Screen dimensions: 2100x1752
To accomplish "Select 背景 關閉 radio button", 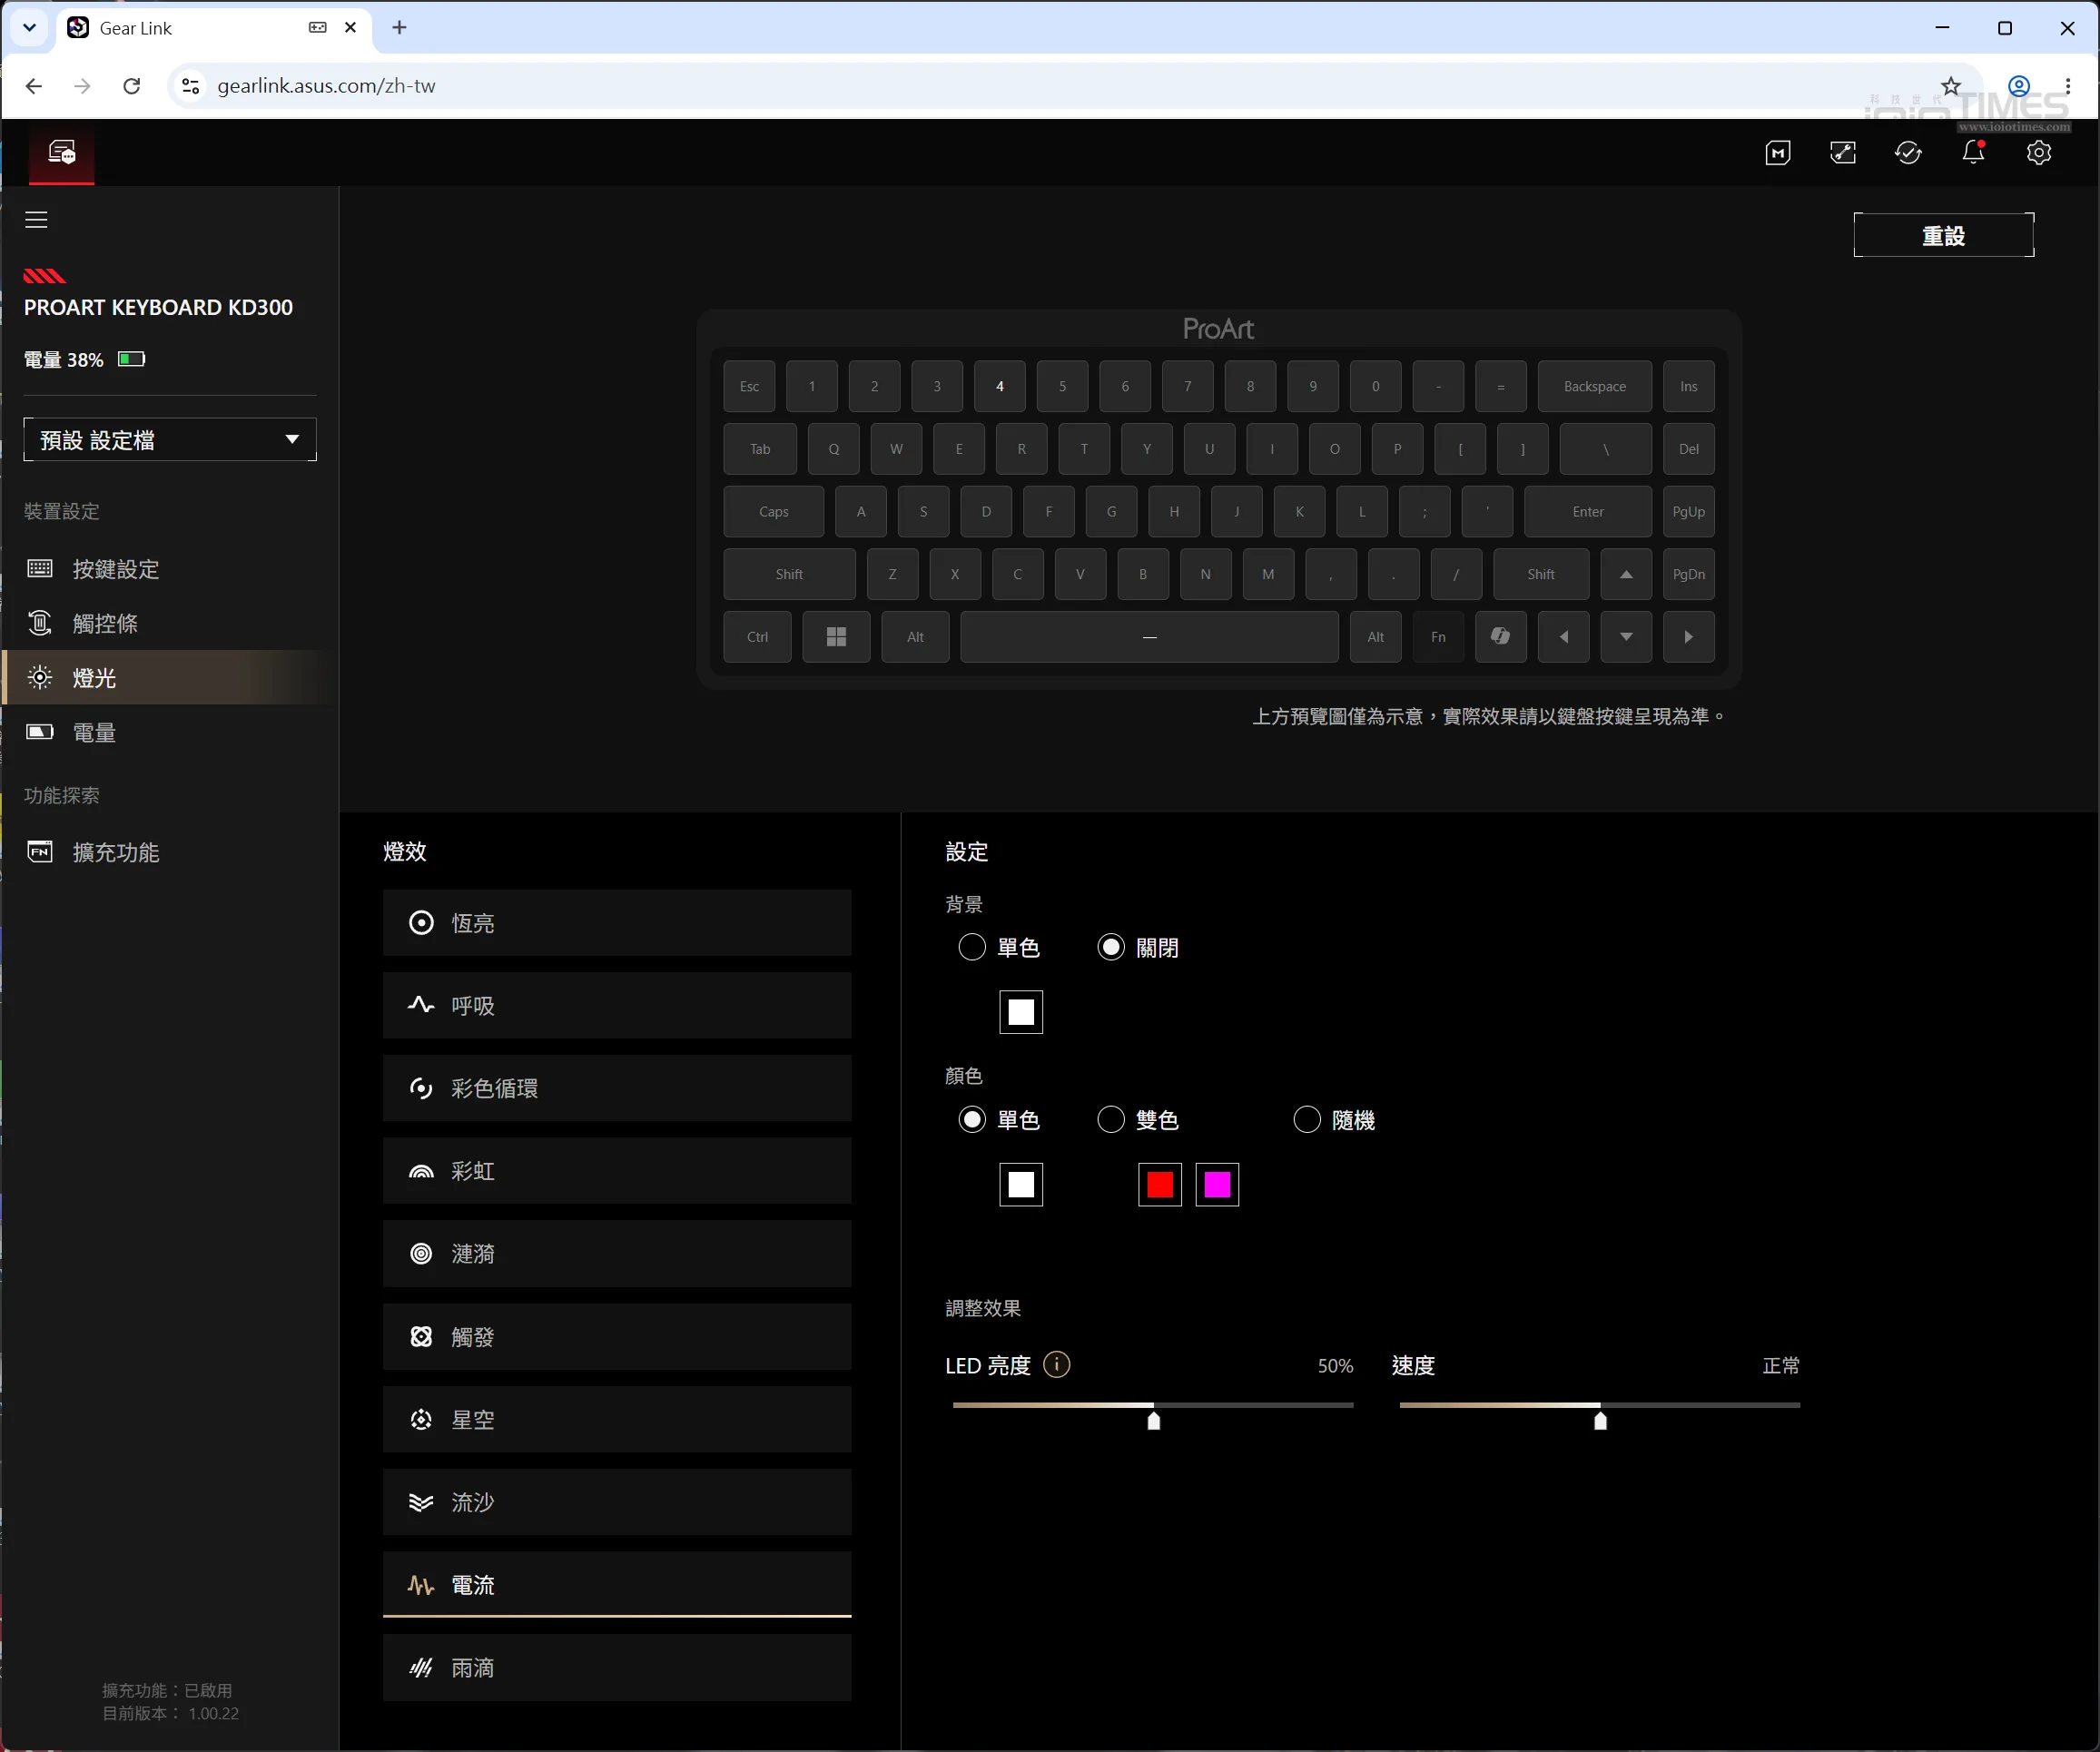I will point(1111,948).
